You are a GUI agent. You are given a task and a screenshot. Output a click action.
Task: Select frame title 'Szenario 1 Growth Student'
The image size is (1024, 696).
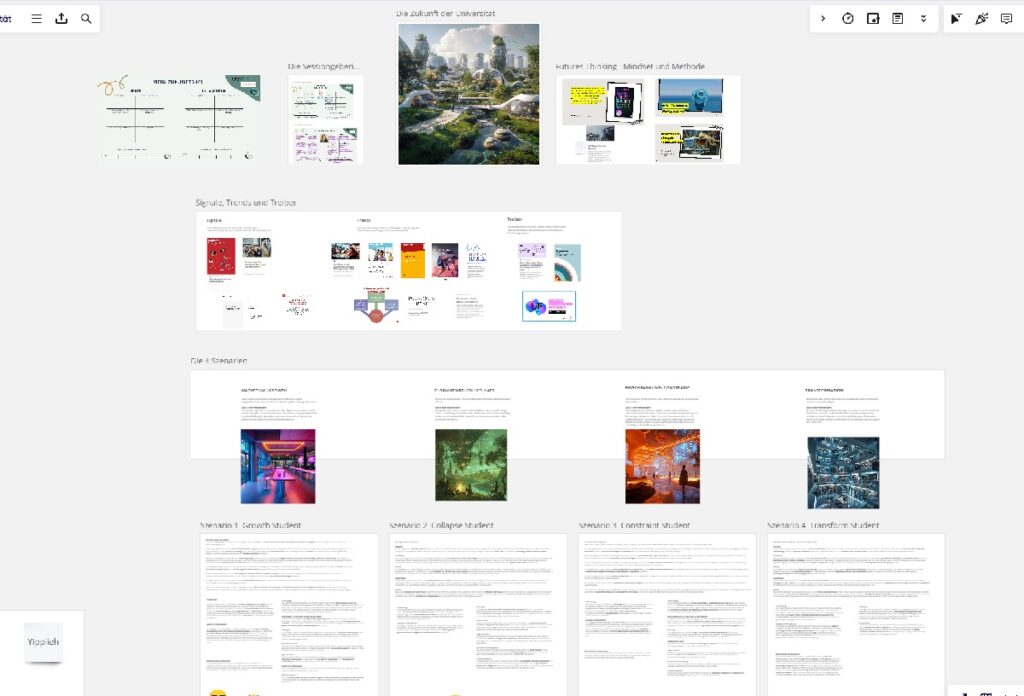coord(250,525)
